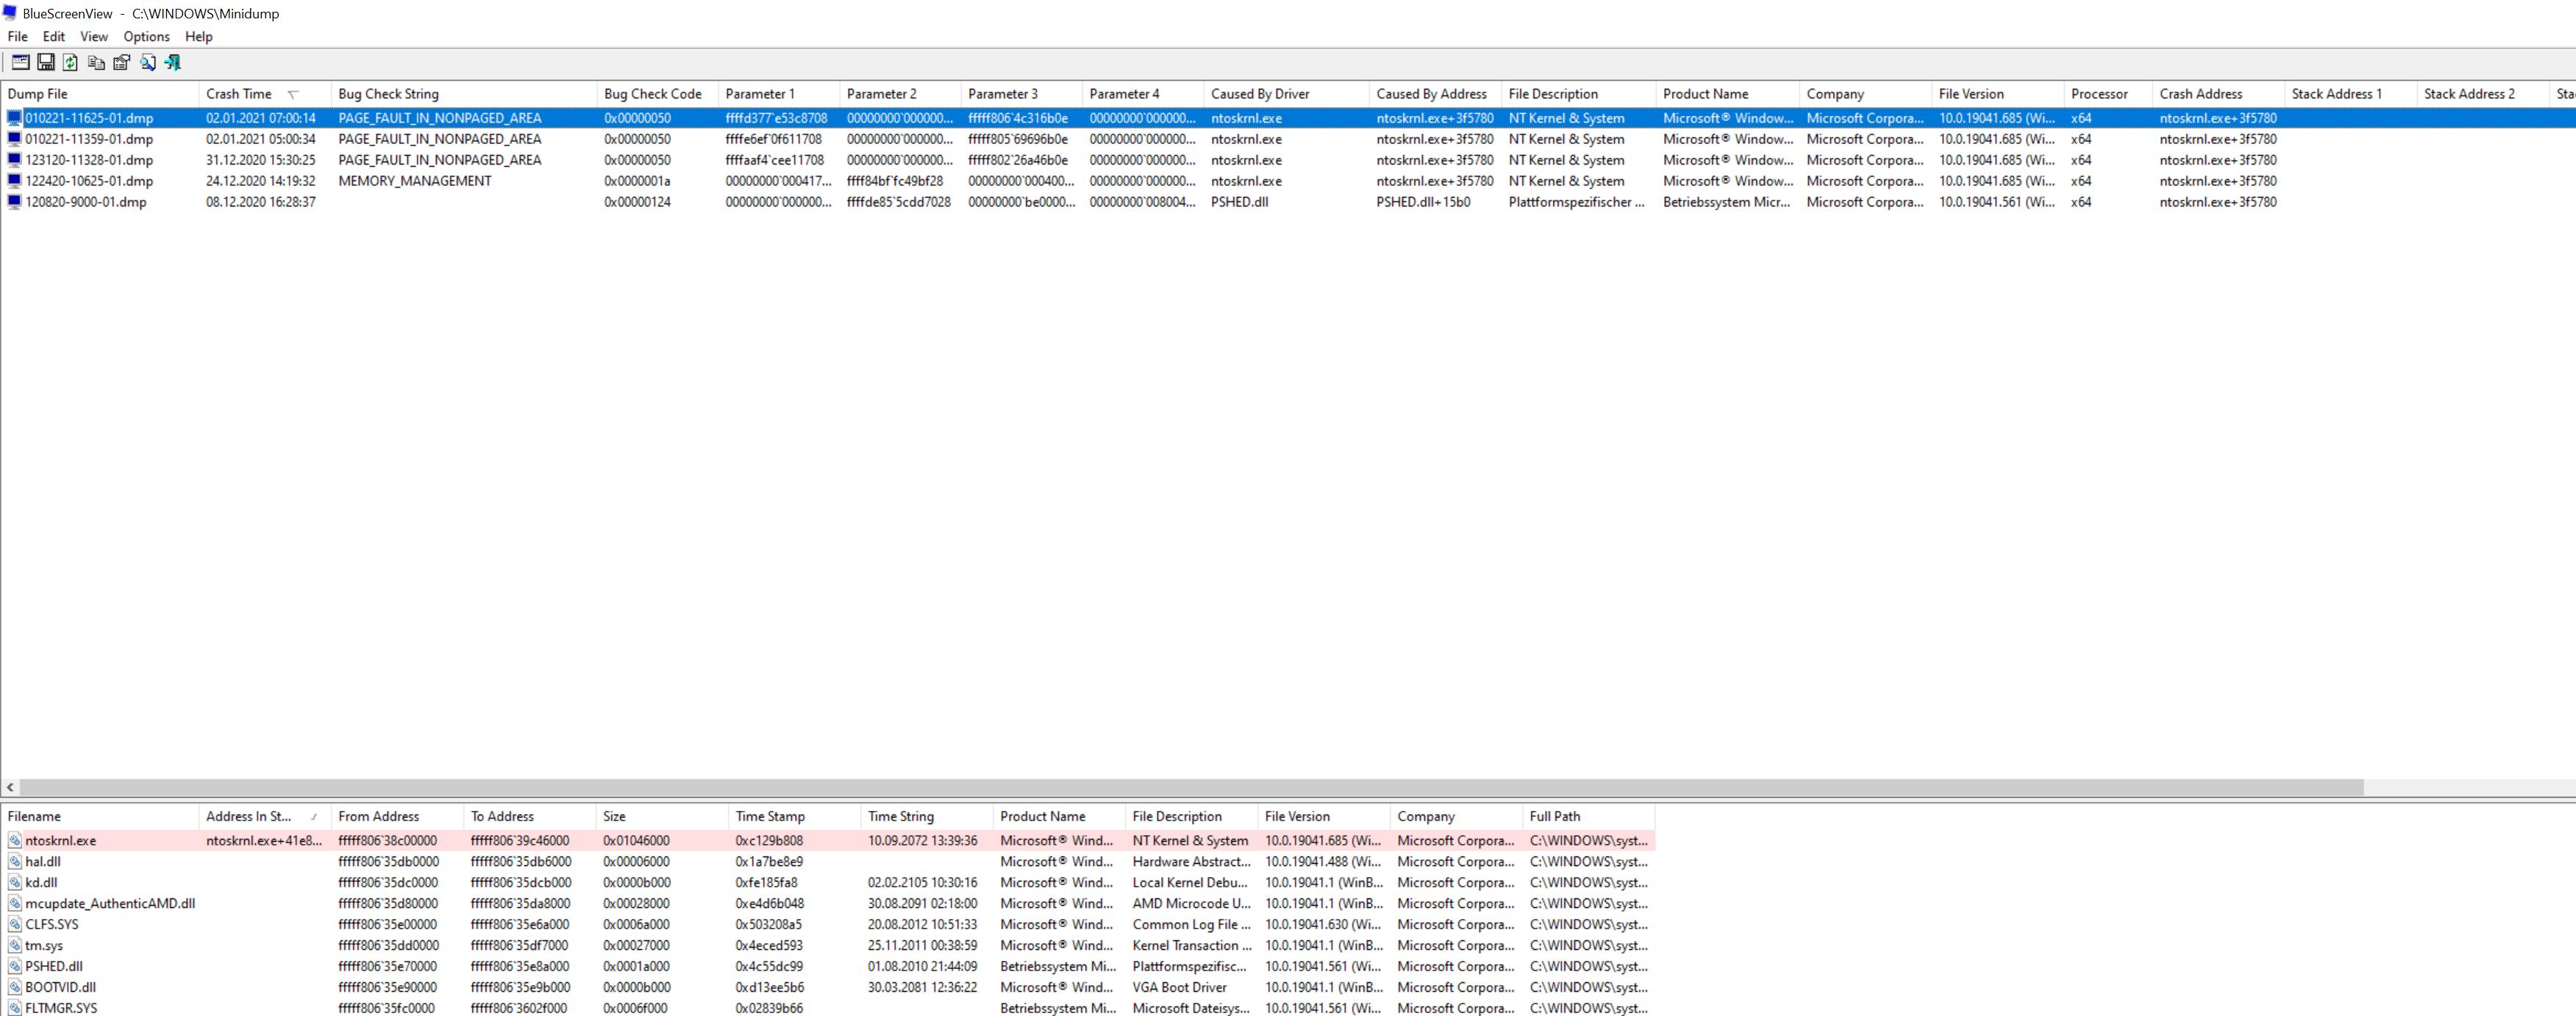Open the File menu
Viewport: 2576px width, 1016px height.
point(18,36)
